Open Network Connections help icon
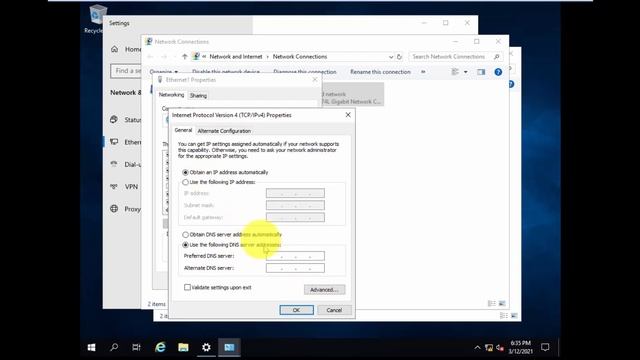The width and height of the screenshot is (640, 360). (x=498, y=72)
